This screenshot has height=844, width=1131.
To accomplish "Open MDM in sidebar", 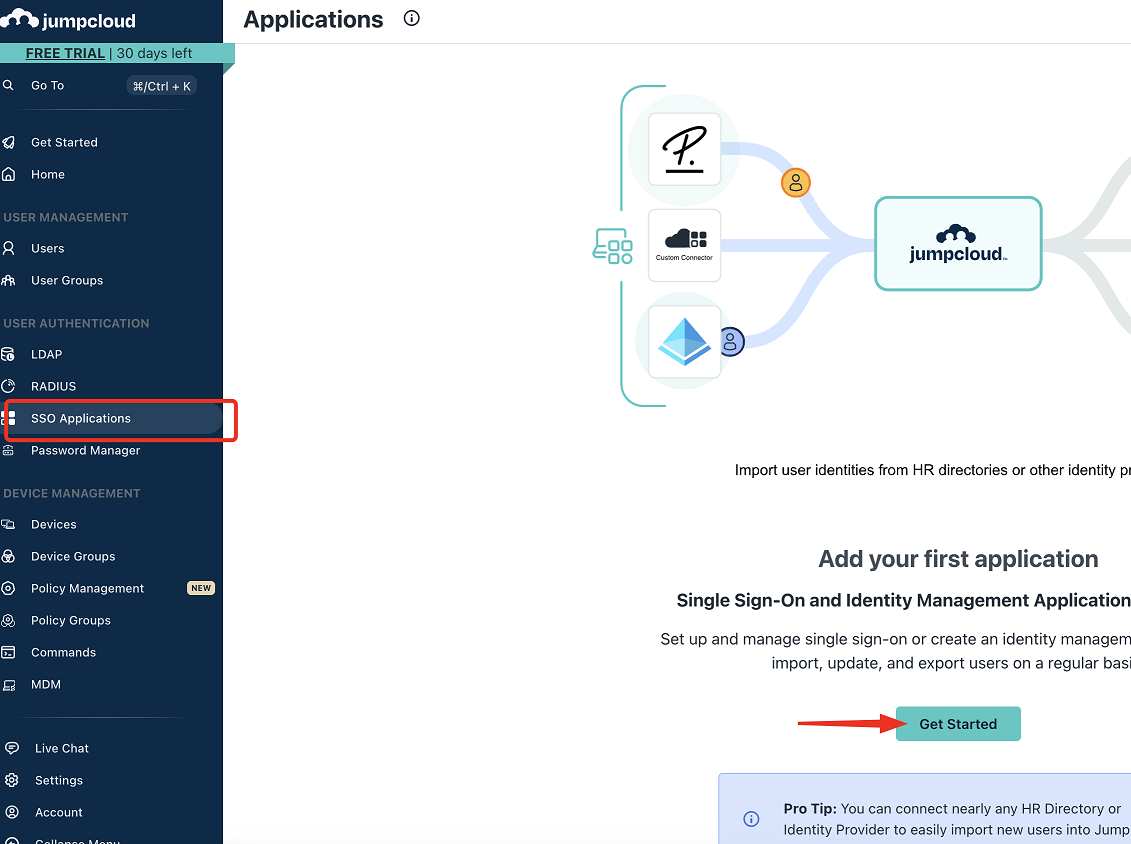I will (x=45, y=685).
